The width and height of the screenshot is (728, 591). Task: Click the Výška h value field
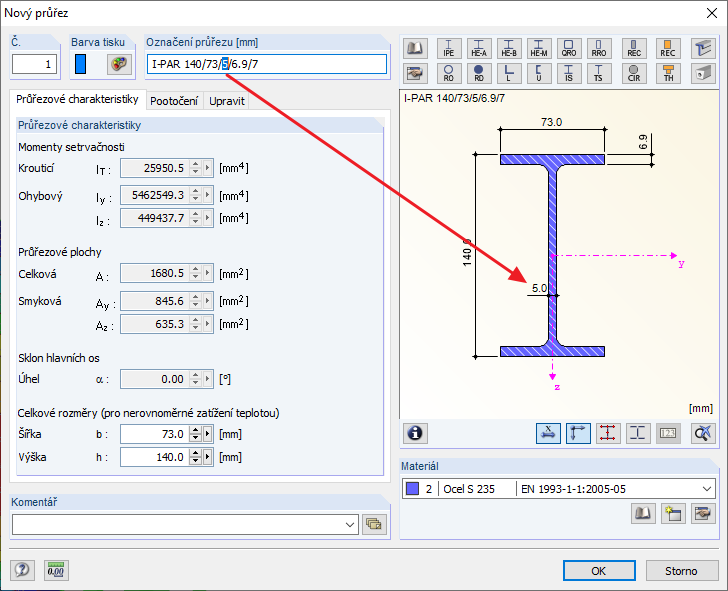[155, 457]
